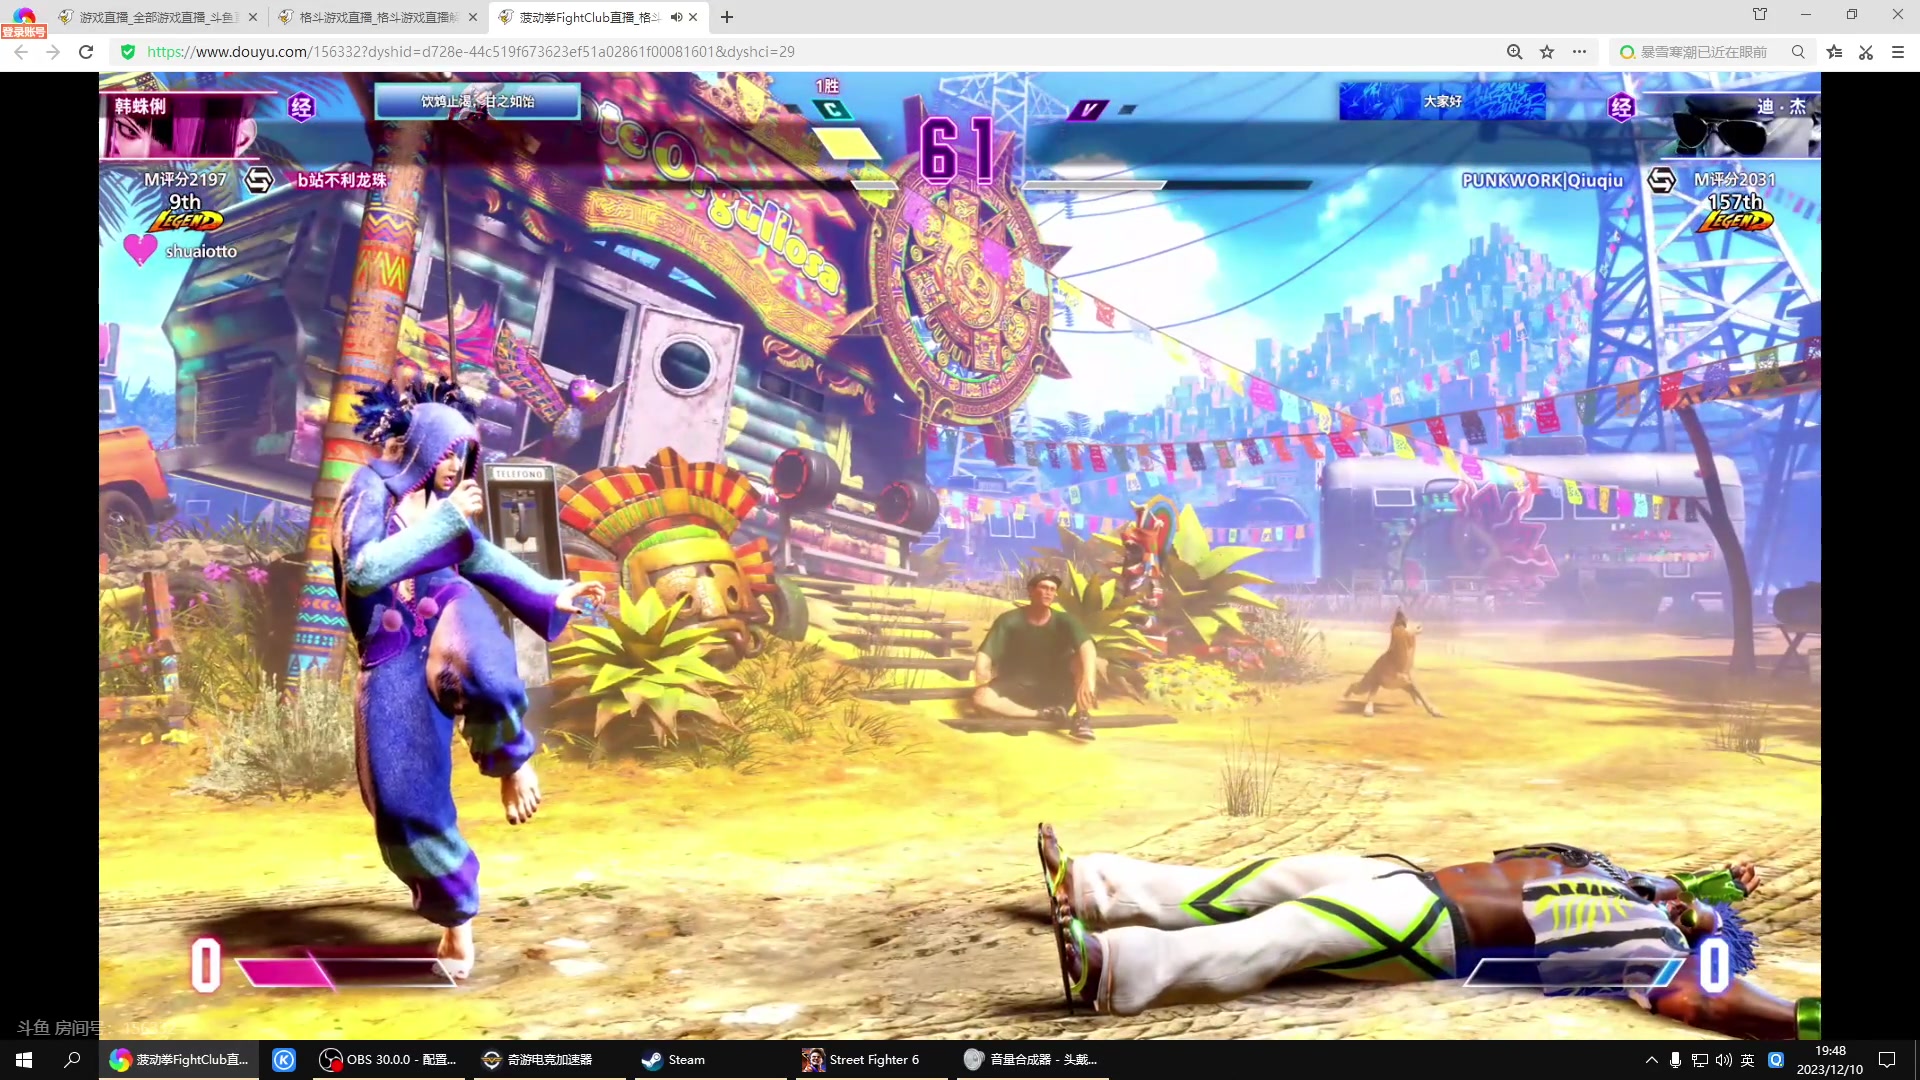The width and height of the screenshot is (1920, 1080).
Task: Open a new browser tab
Action: point(727,17)
